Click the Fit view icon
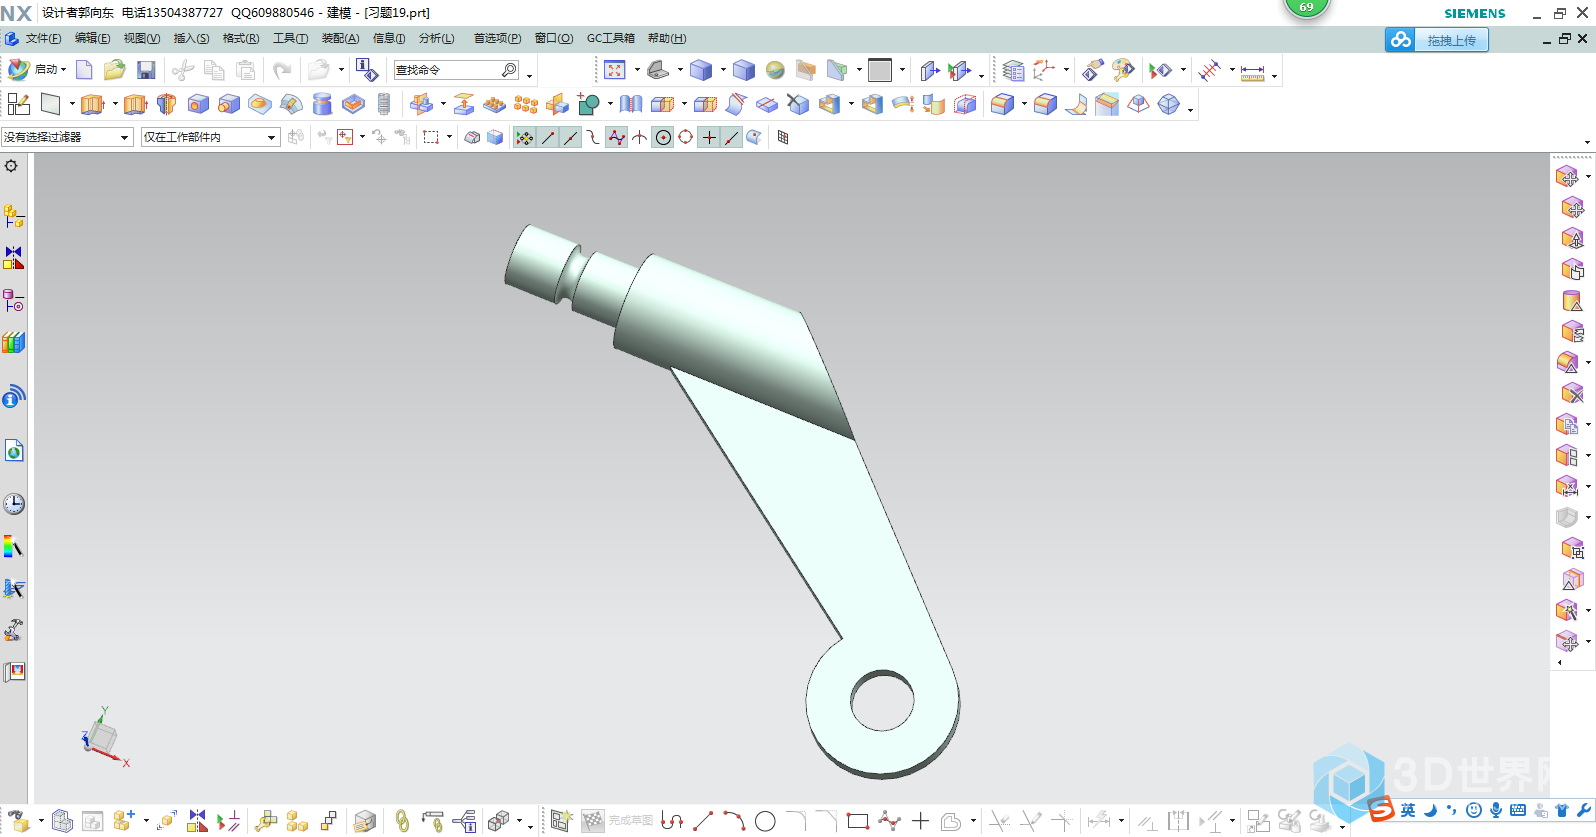Viewport: 1596px width, 837px height. pos(615,70)
